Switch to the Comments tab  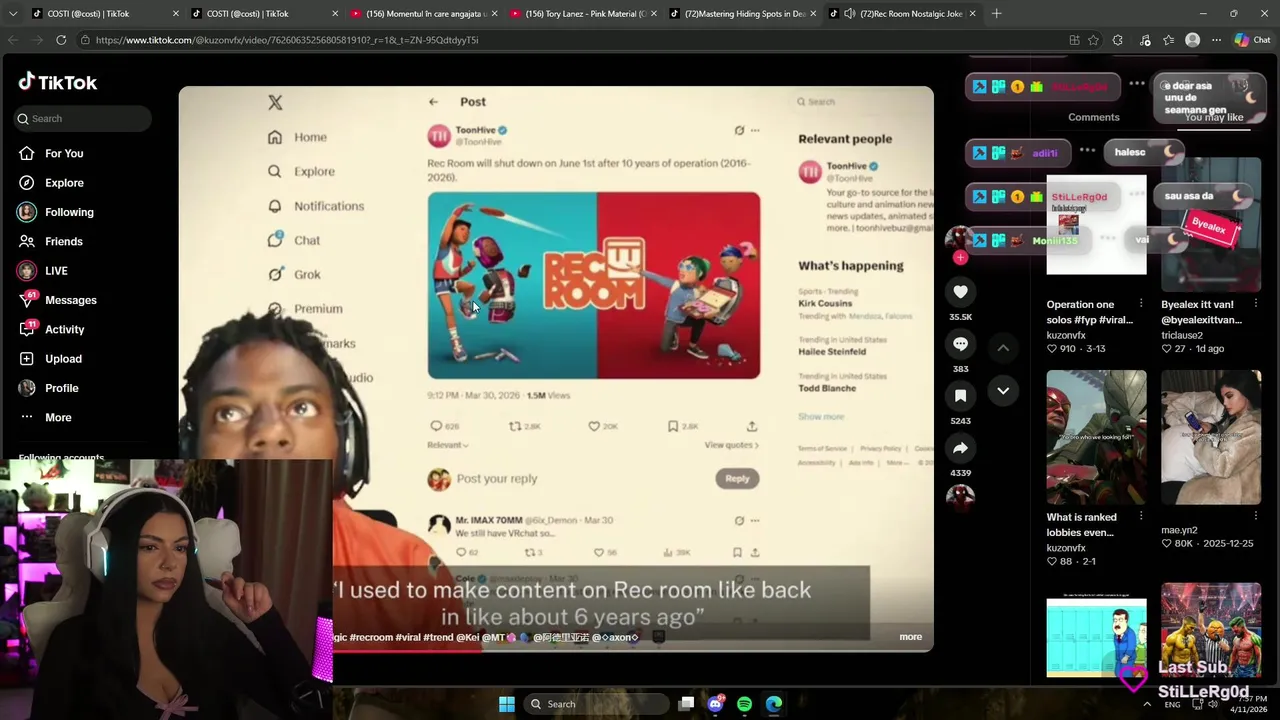[1094, 117]
